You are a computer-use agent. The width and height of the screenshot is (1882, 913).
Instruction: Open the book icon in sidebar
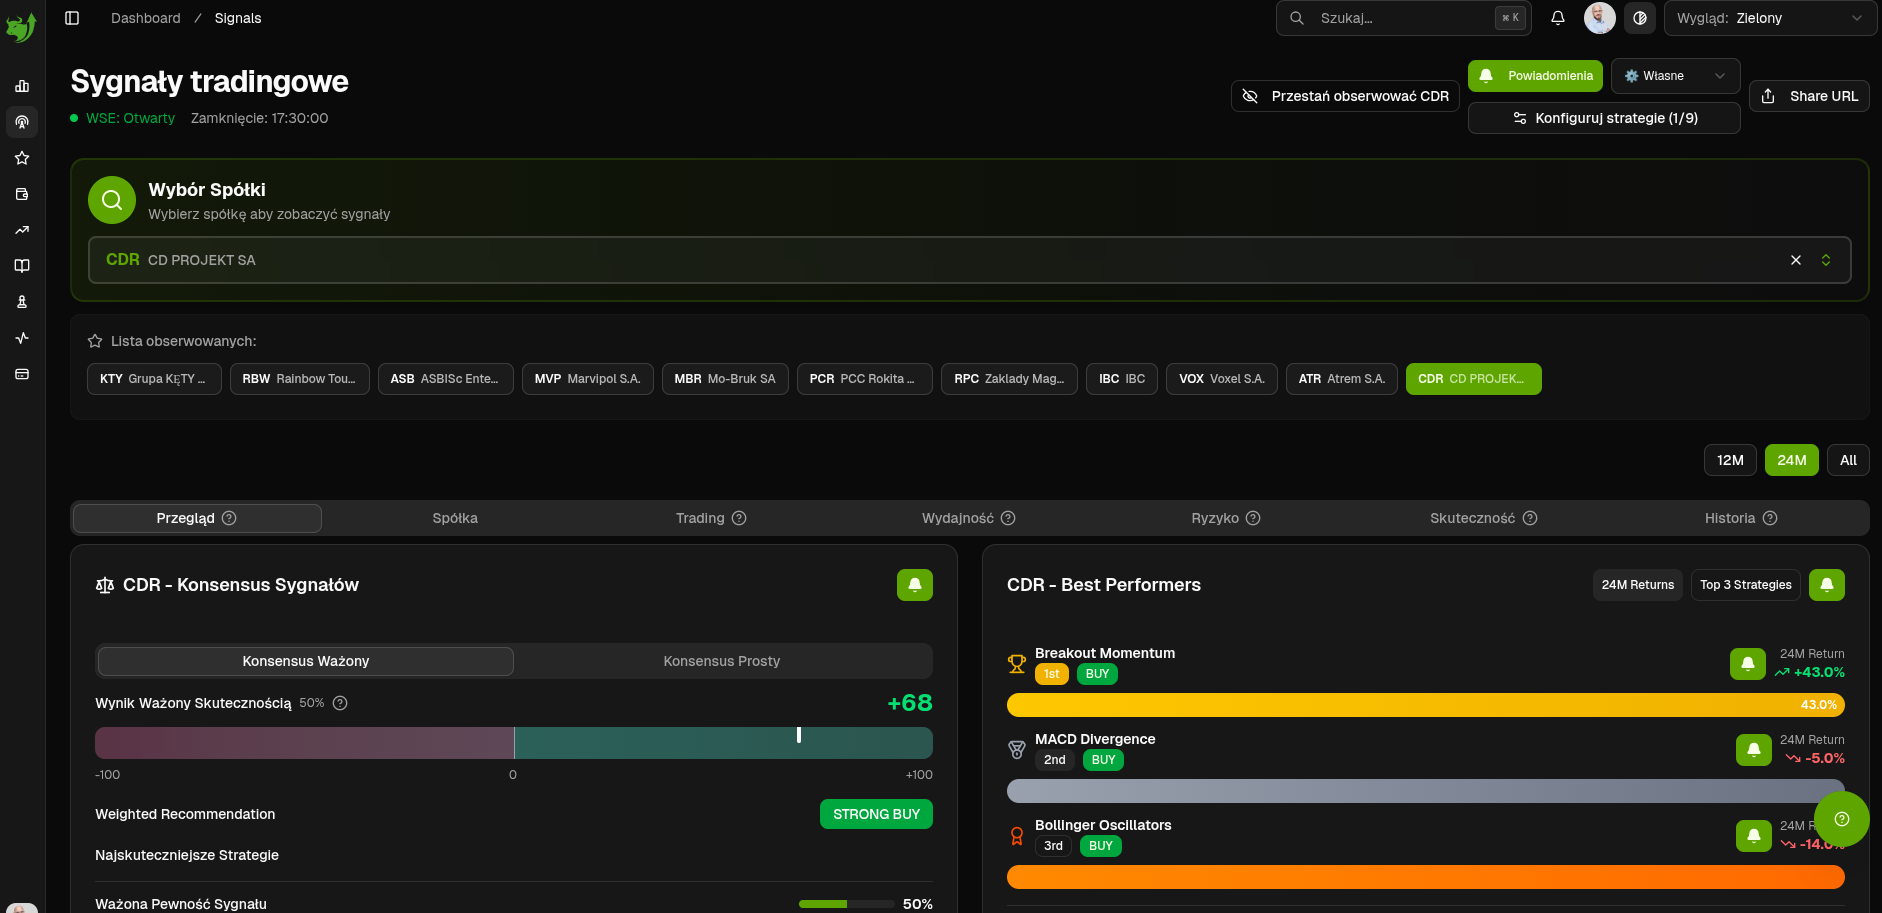click(22, 266)
